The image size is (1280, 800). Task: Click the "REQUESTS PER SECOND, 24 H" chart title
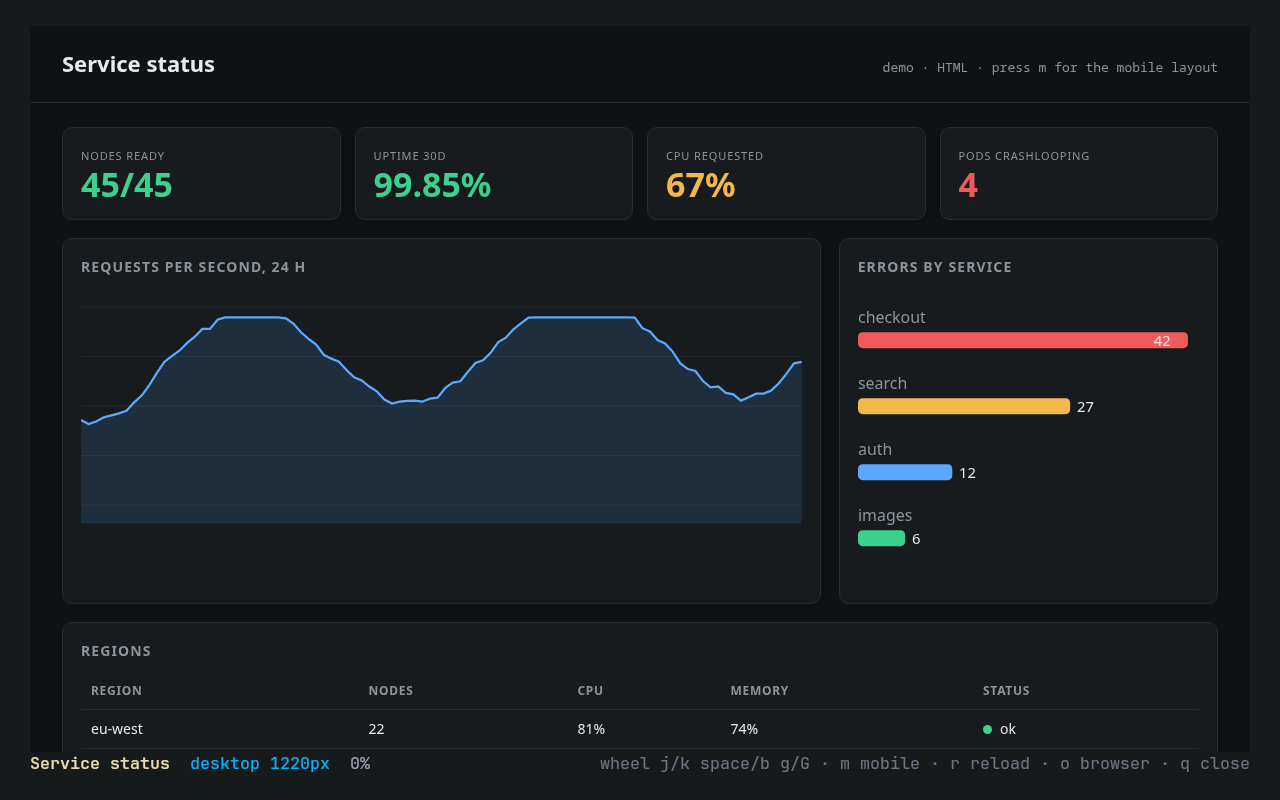click(x=193, y=267)
